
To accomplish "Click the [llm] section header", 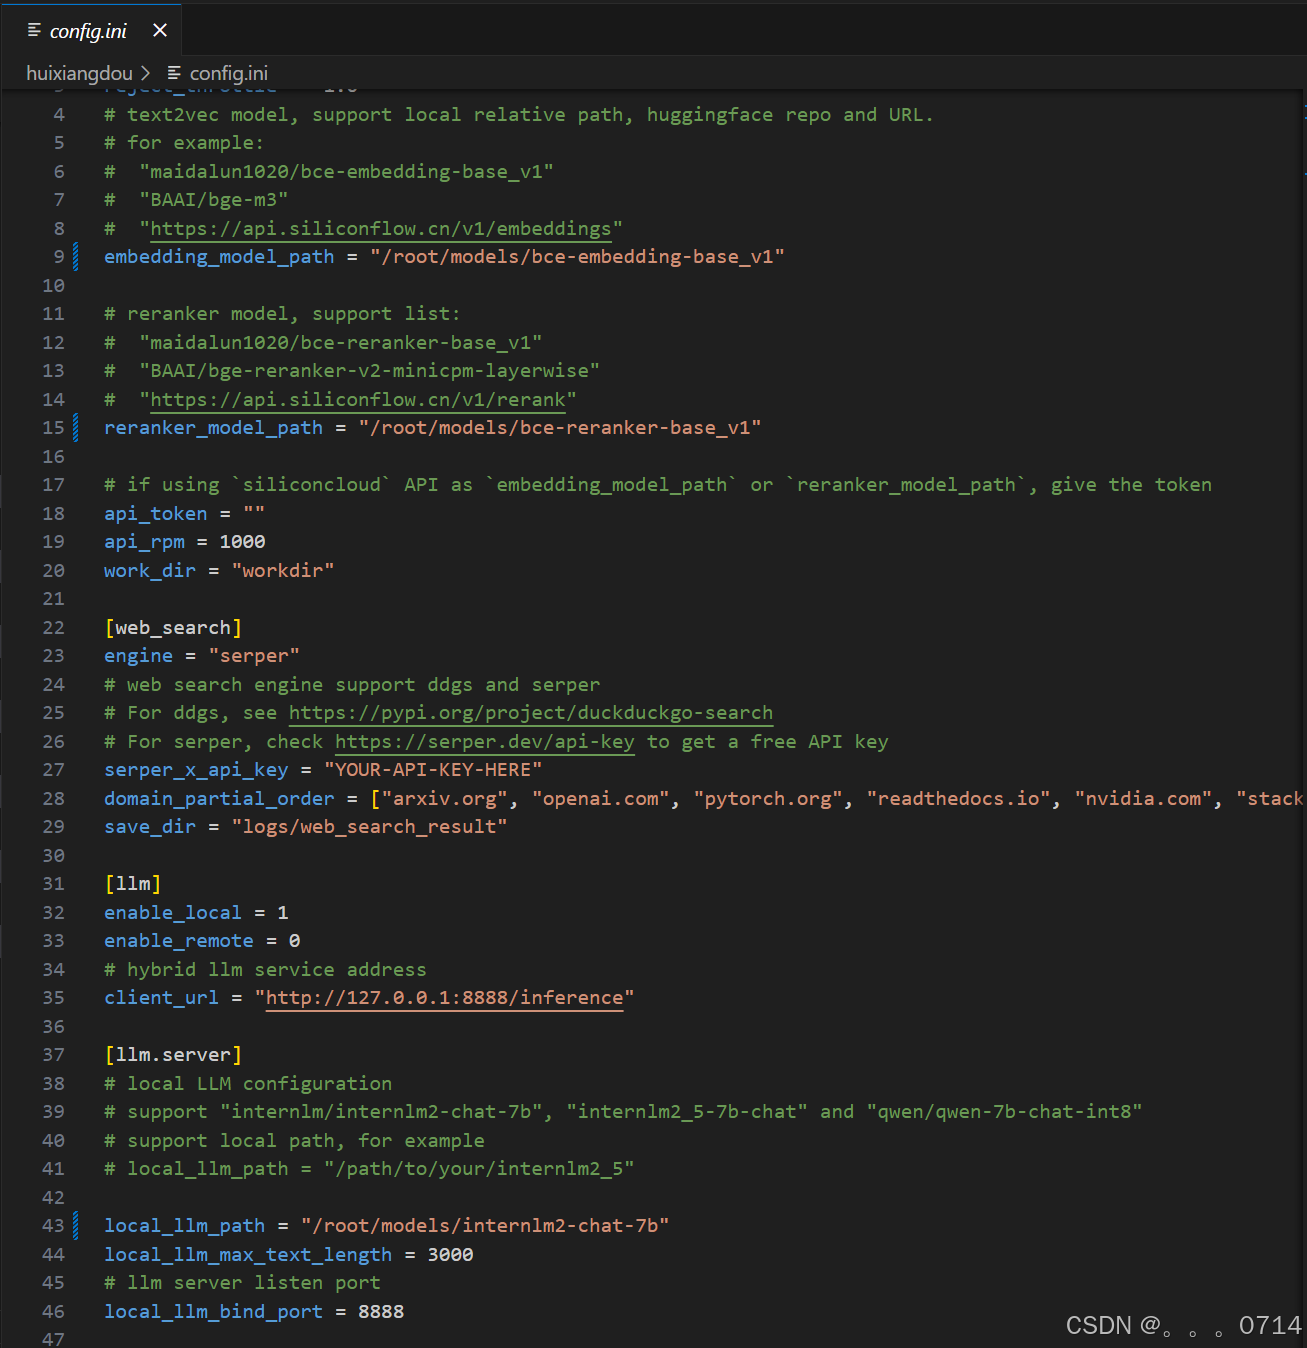I will coord(133,884).
